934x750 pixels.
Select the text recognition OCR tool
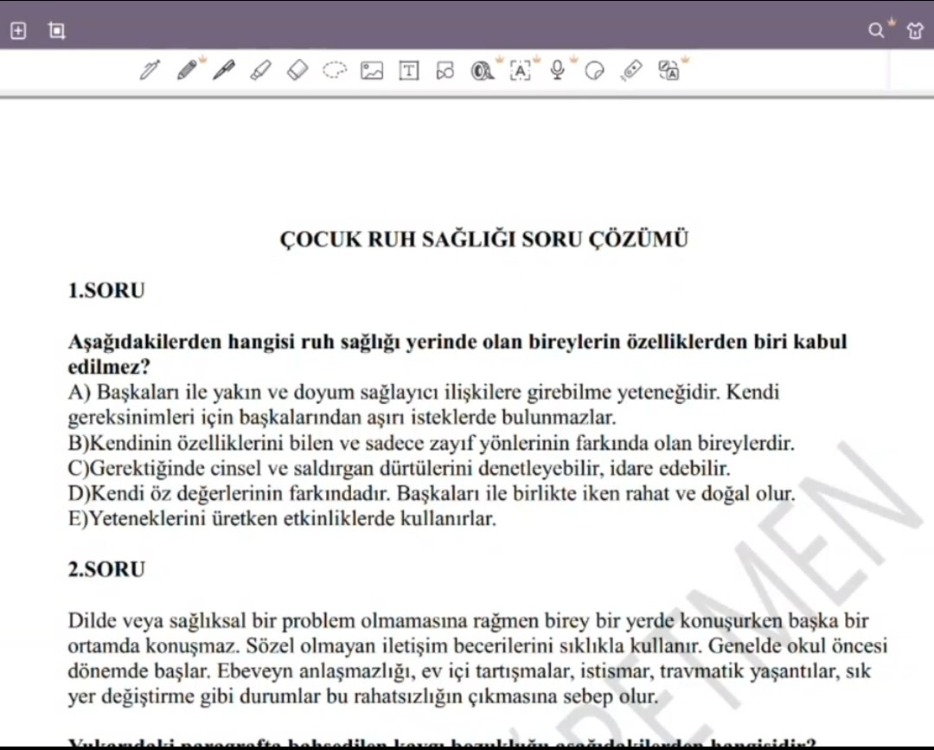(520, 71)
